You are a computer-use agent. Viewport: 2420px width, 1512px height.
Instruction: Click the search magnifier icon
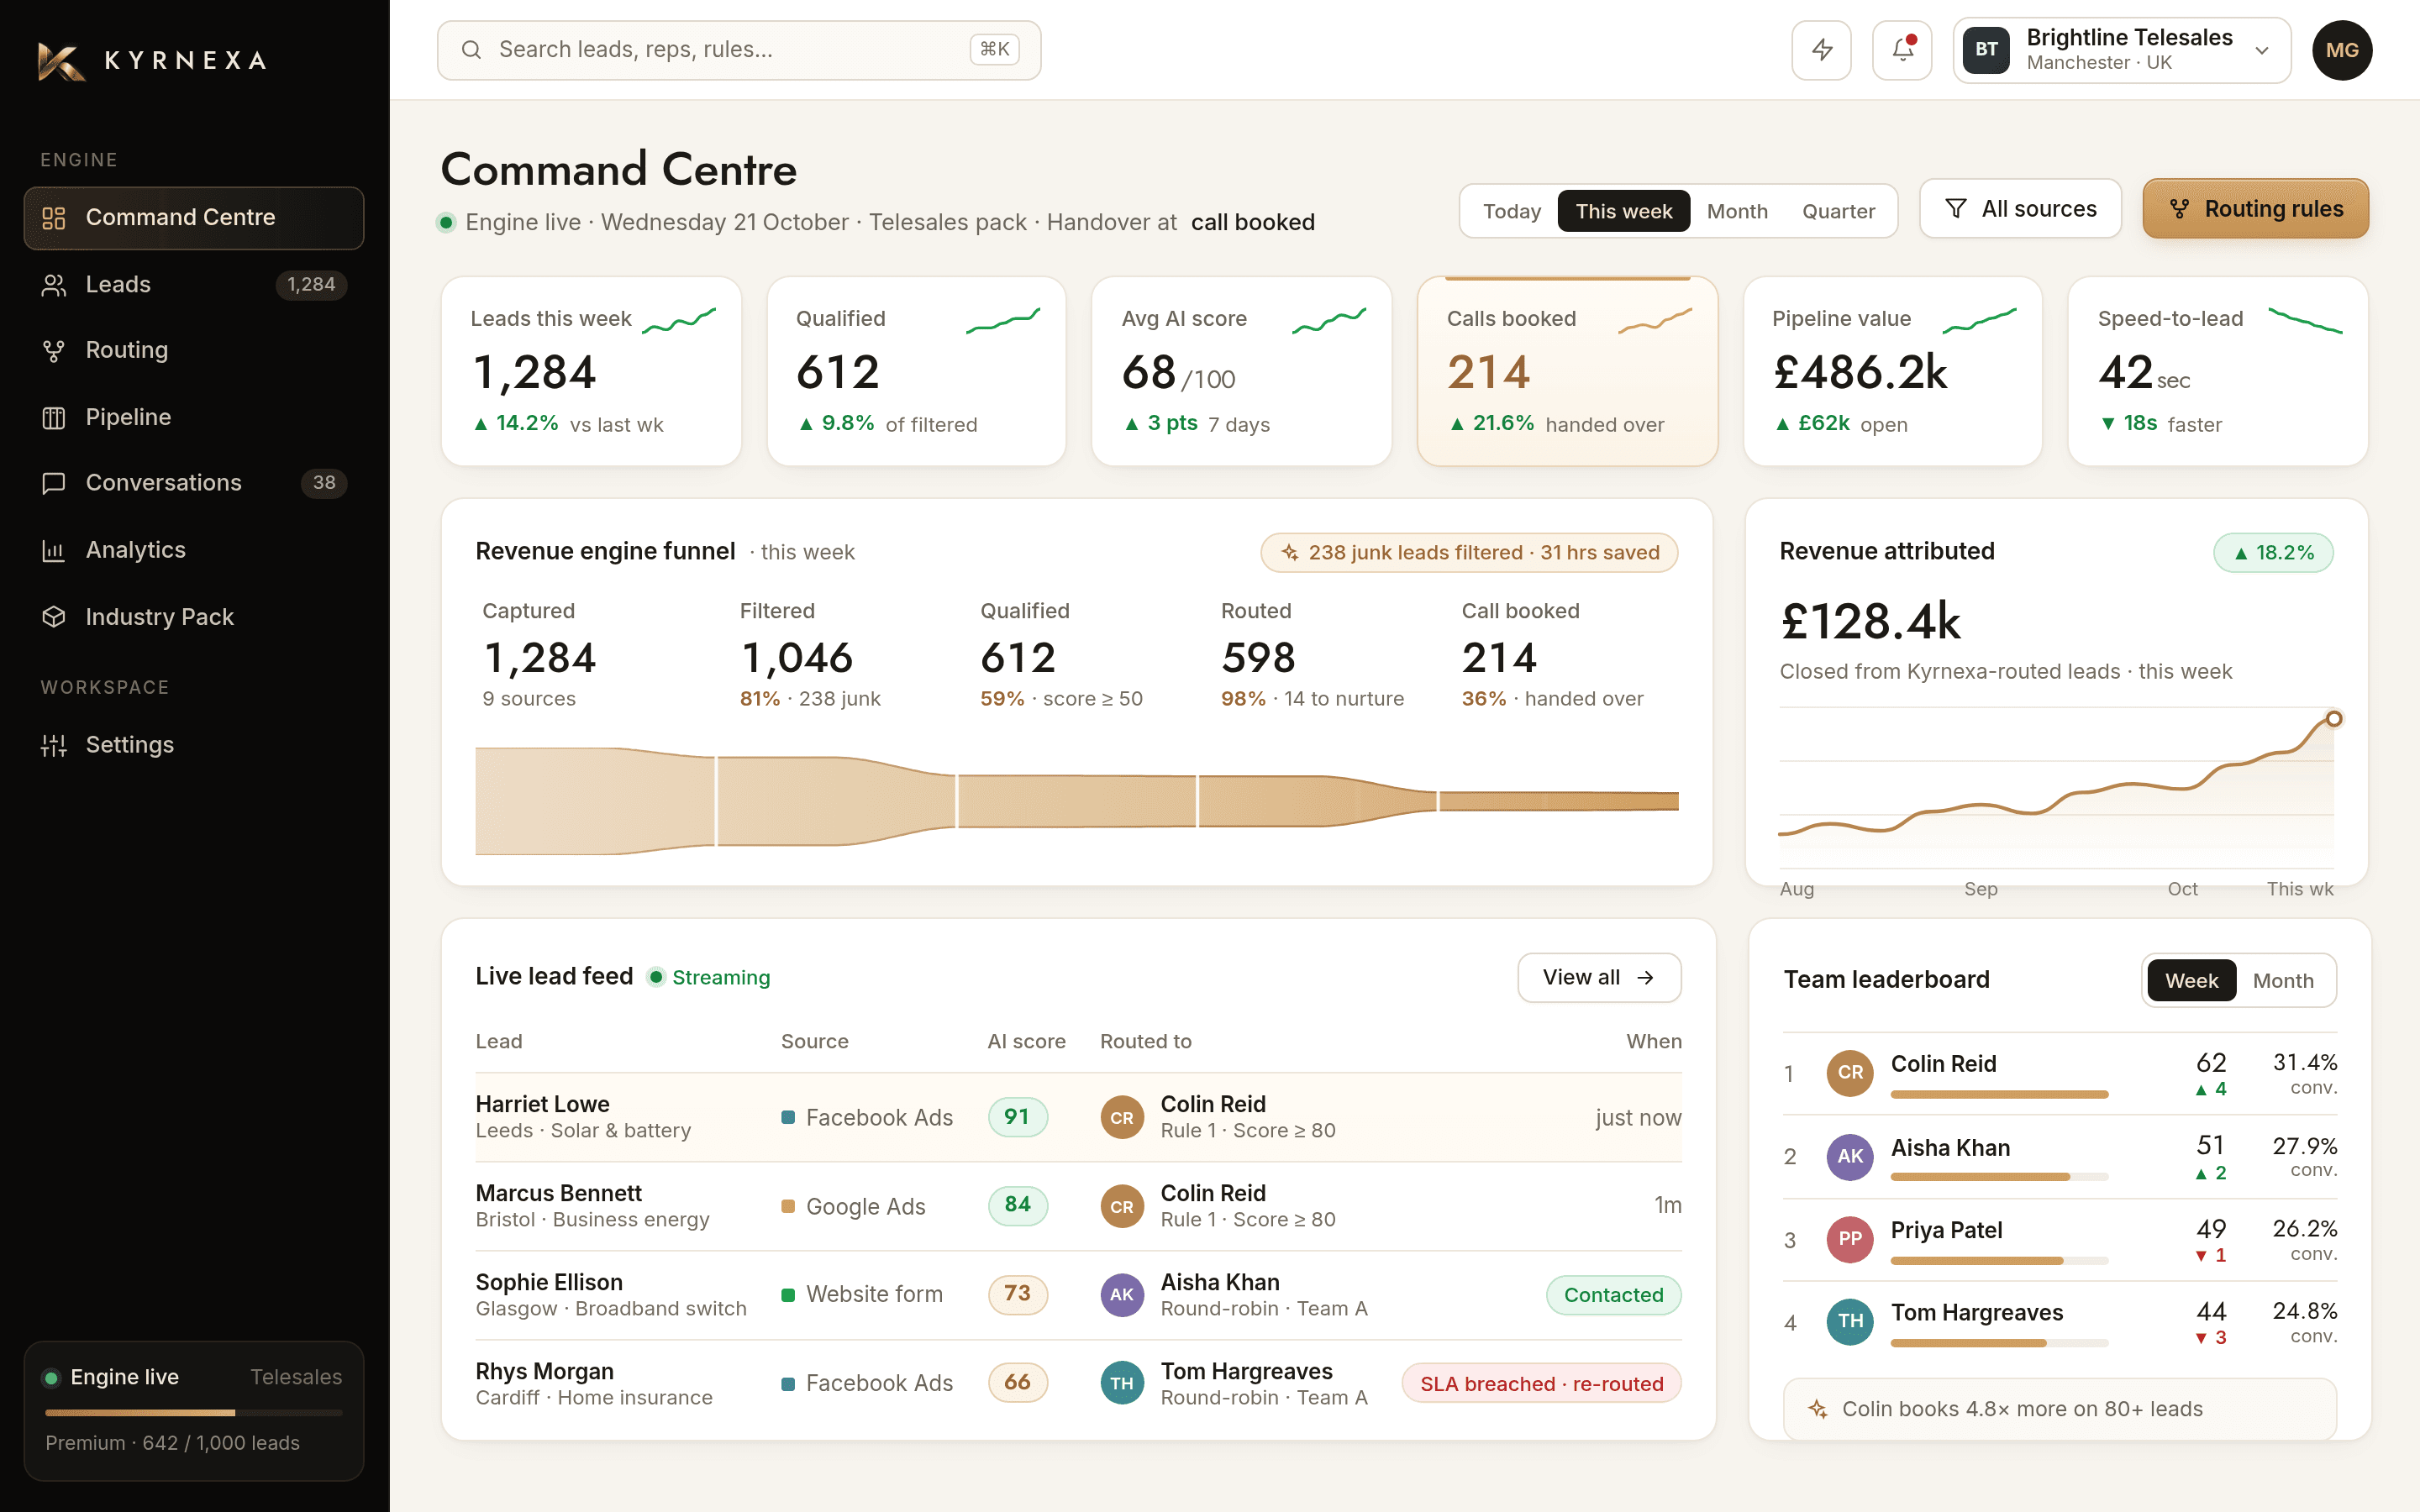click(471, 50)
